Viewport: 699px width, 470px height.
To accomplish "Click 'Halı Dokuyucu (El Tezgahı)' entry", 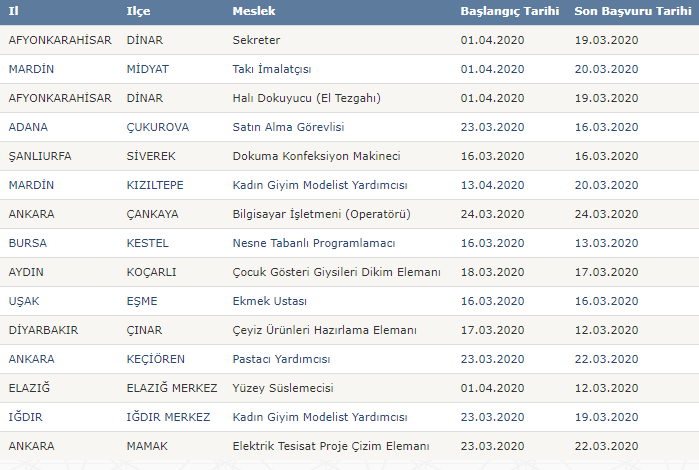I will 306,98.
